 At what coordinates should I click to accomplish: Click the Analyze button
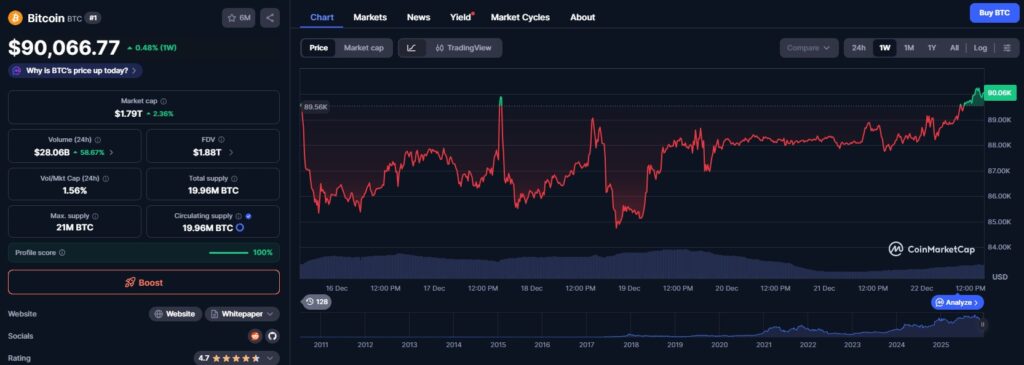[x=957, y=303]
